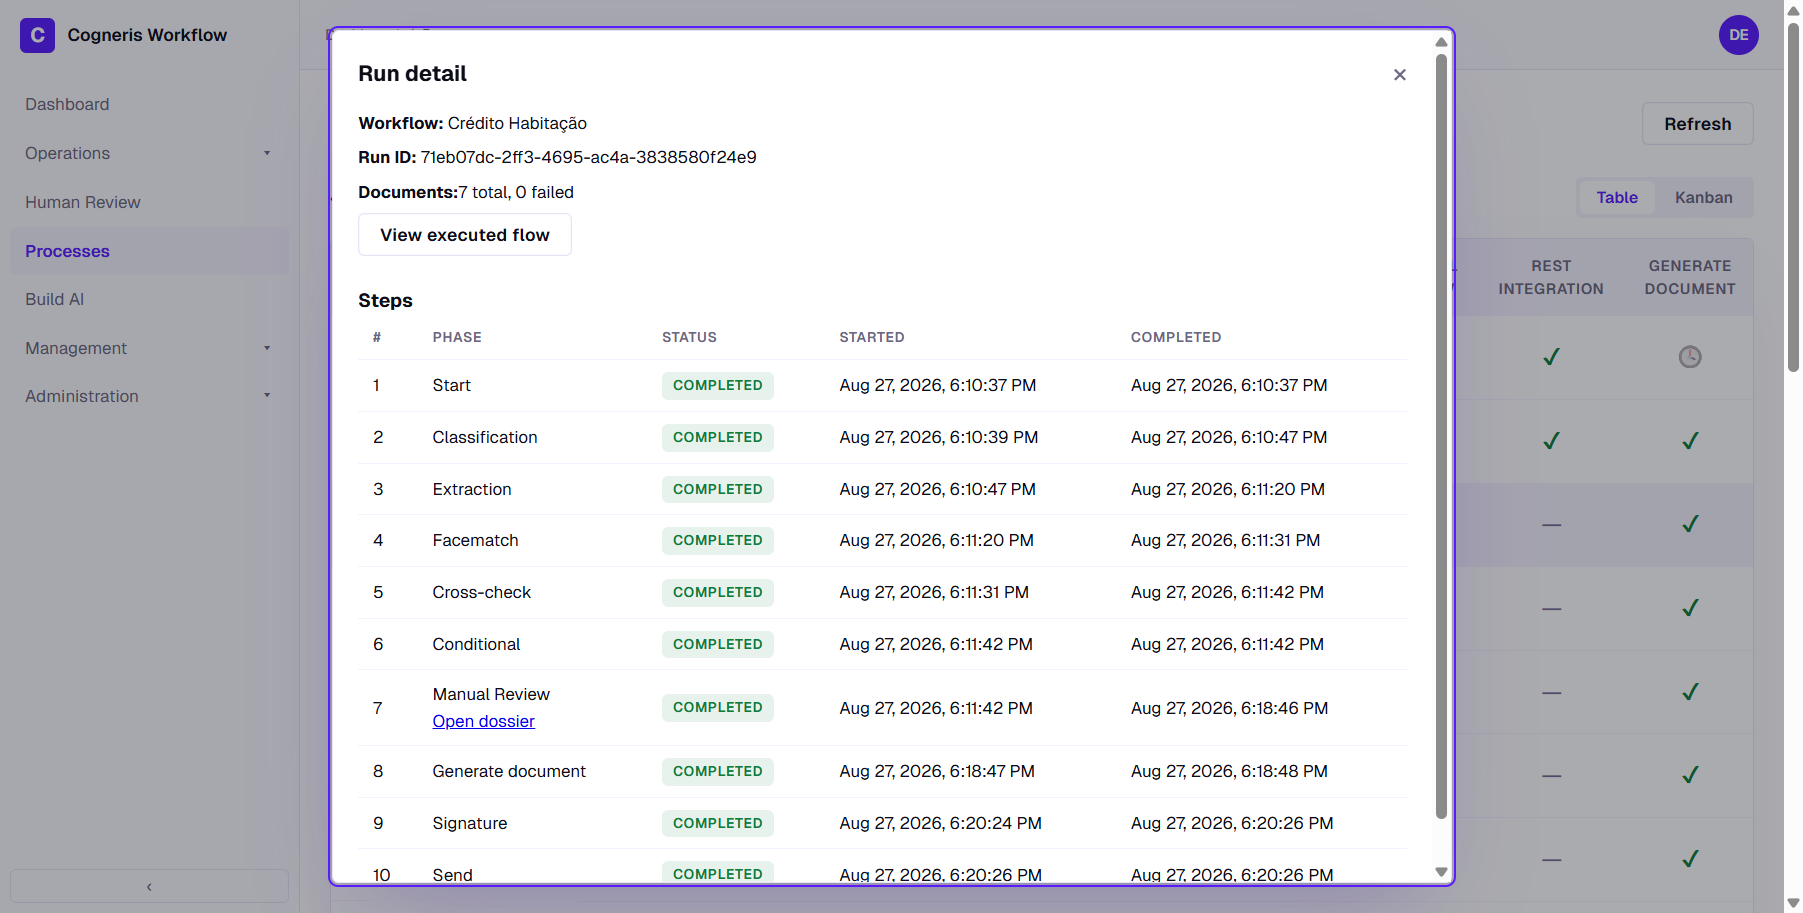Screen dimensions: 1803x913
Task: Click the Extraction phase name
Action: 472,489
